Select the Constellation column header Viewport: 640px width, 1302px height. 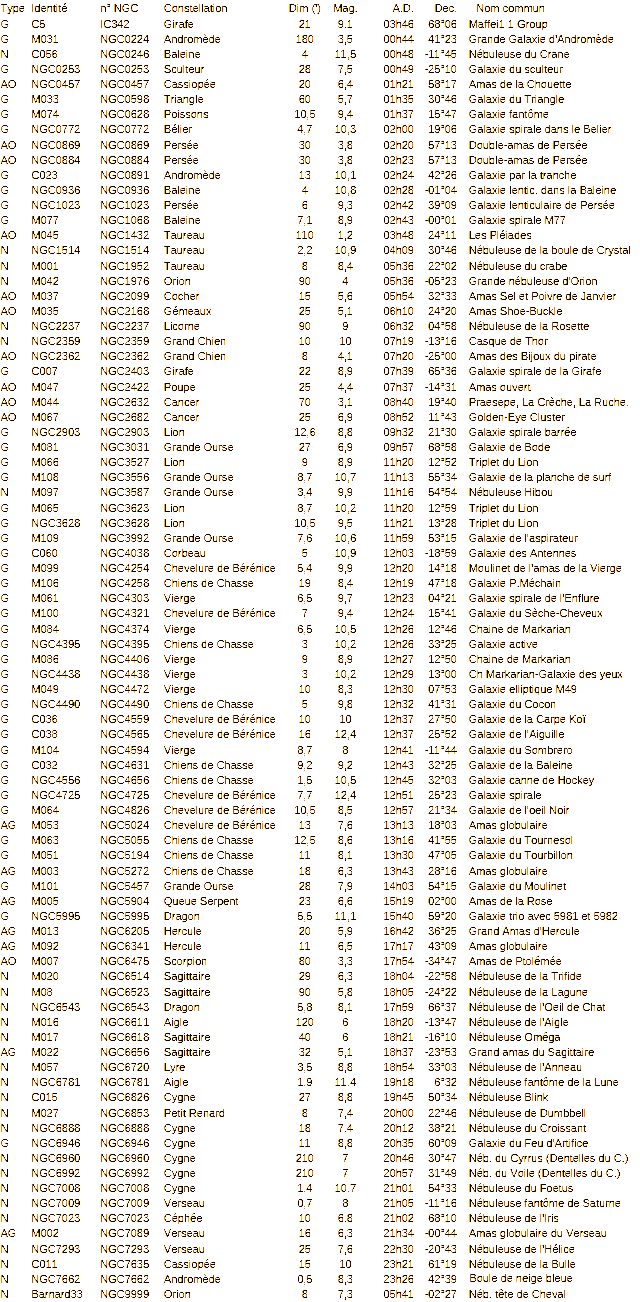[x=195, y=7]
